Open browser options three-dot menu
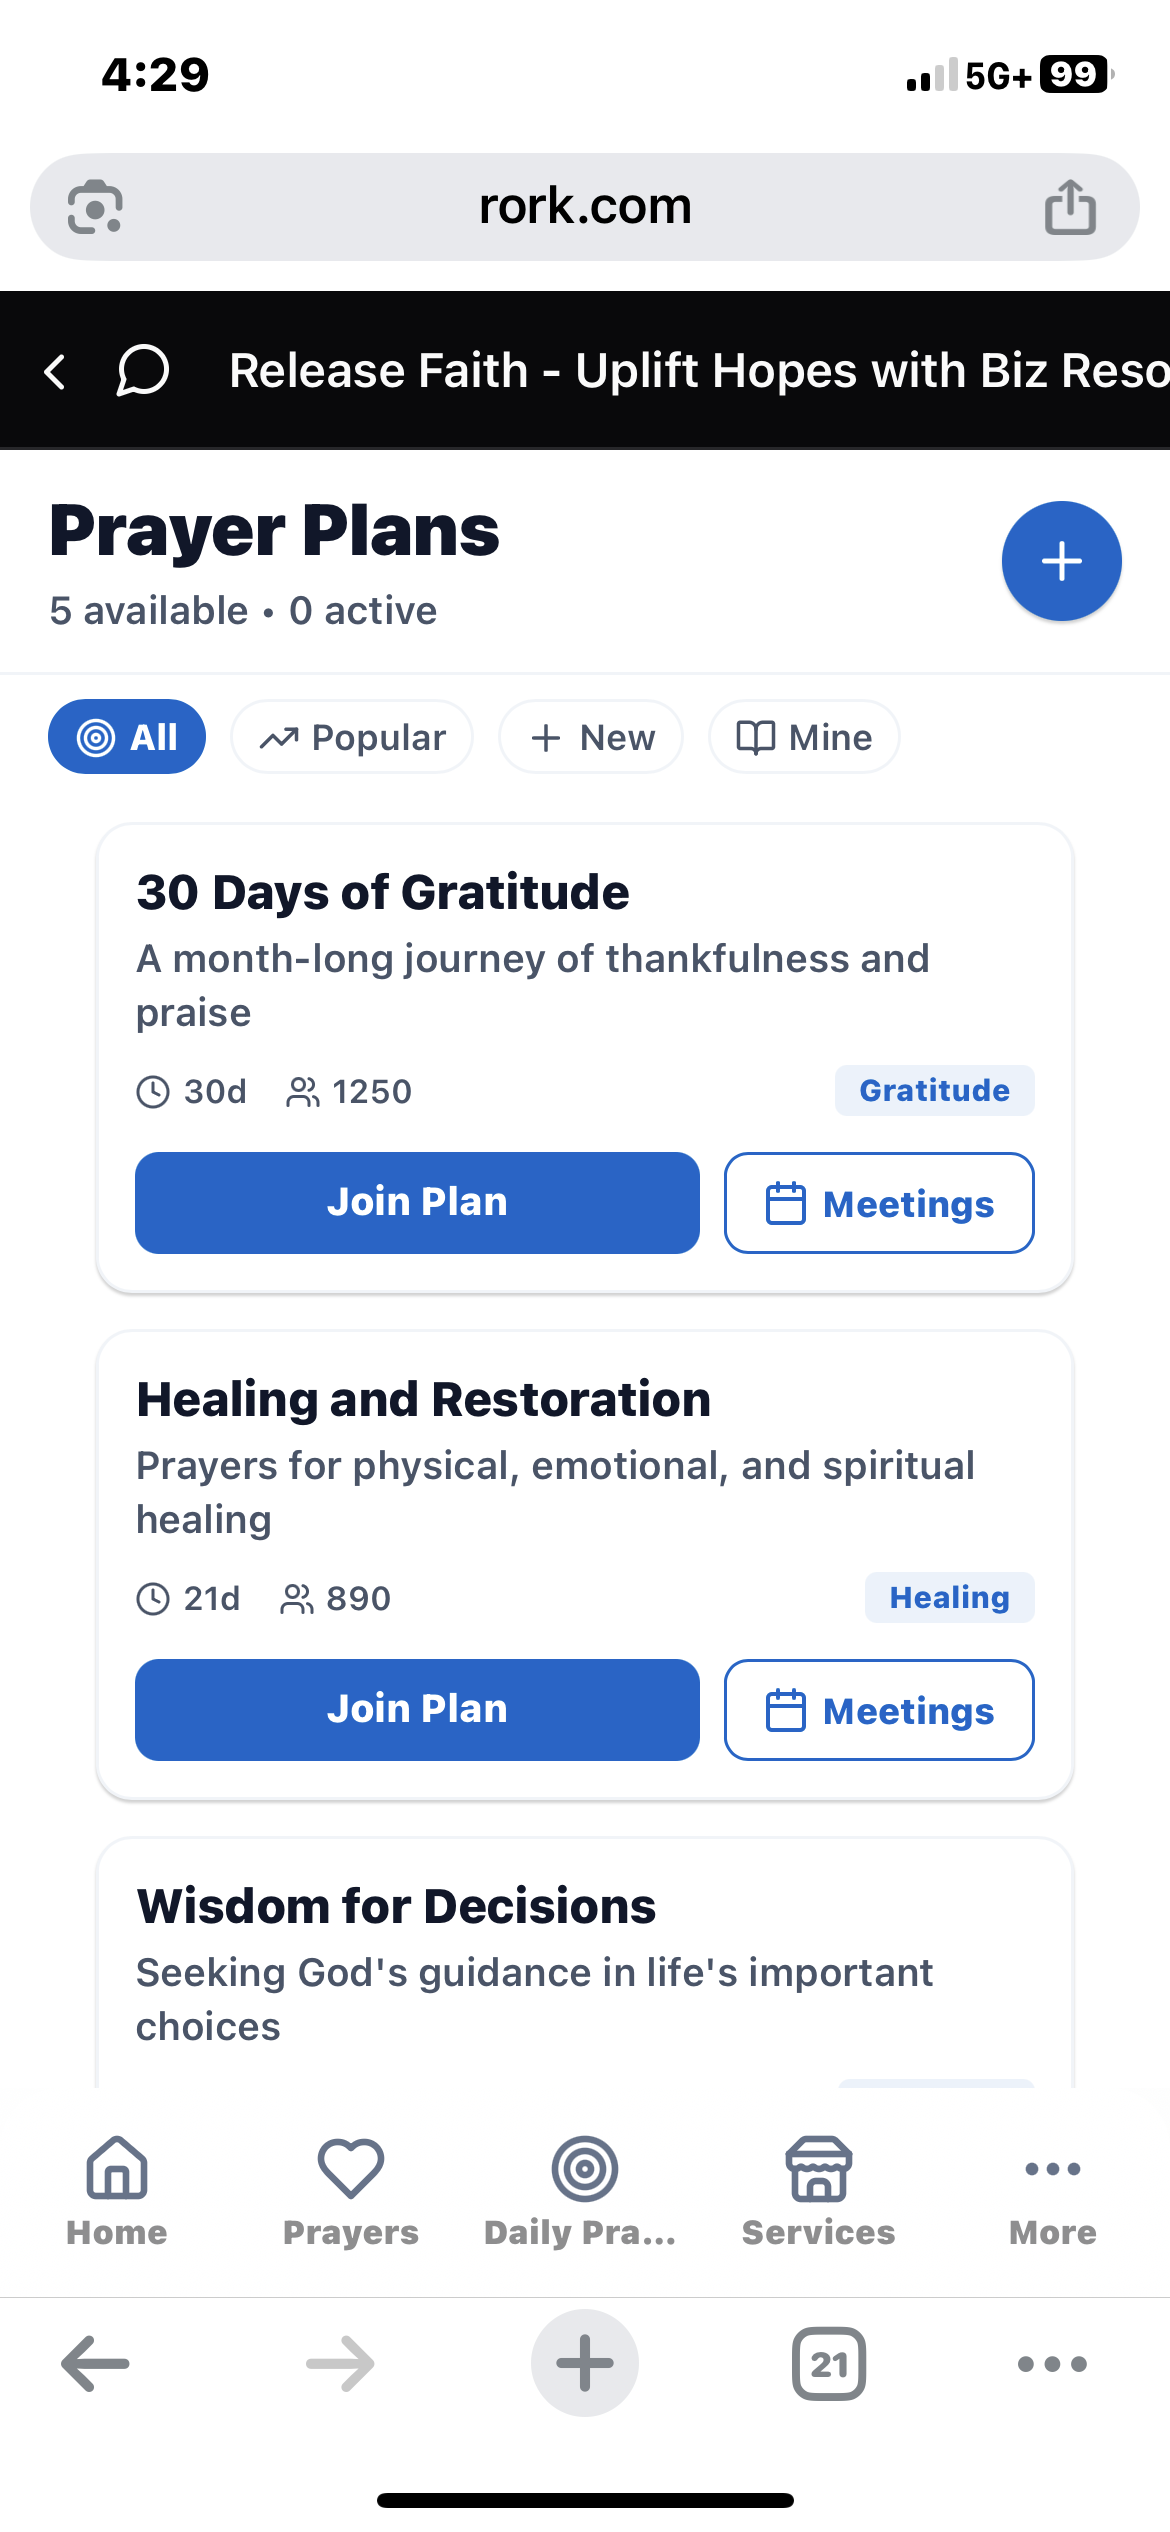This screenshot has height=2532, width=1170. [x=1052, y=2364]
